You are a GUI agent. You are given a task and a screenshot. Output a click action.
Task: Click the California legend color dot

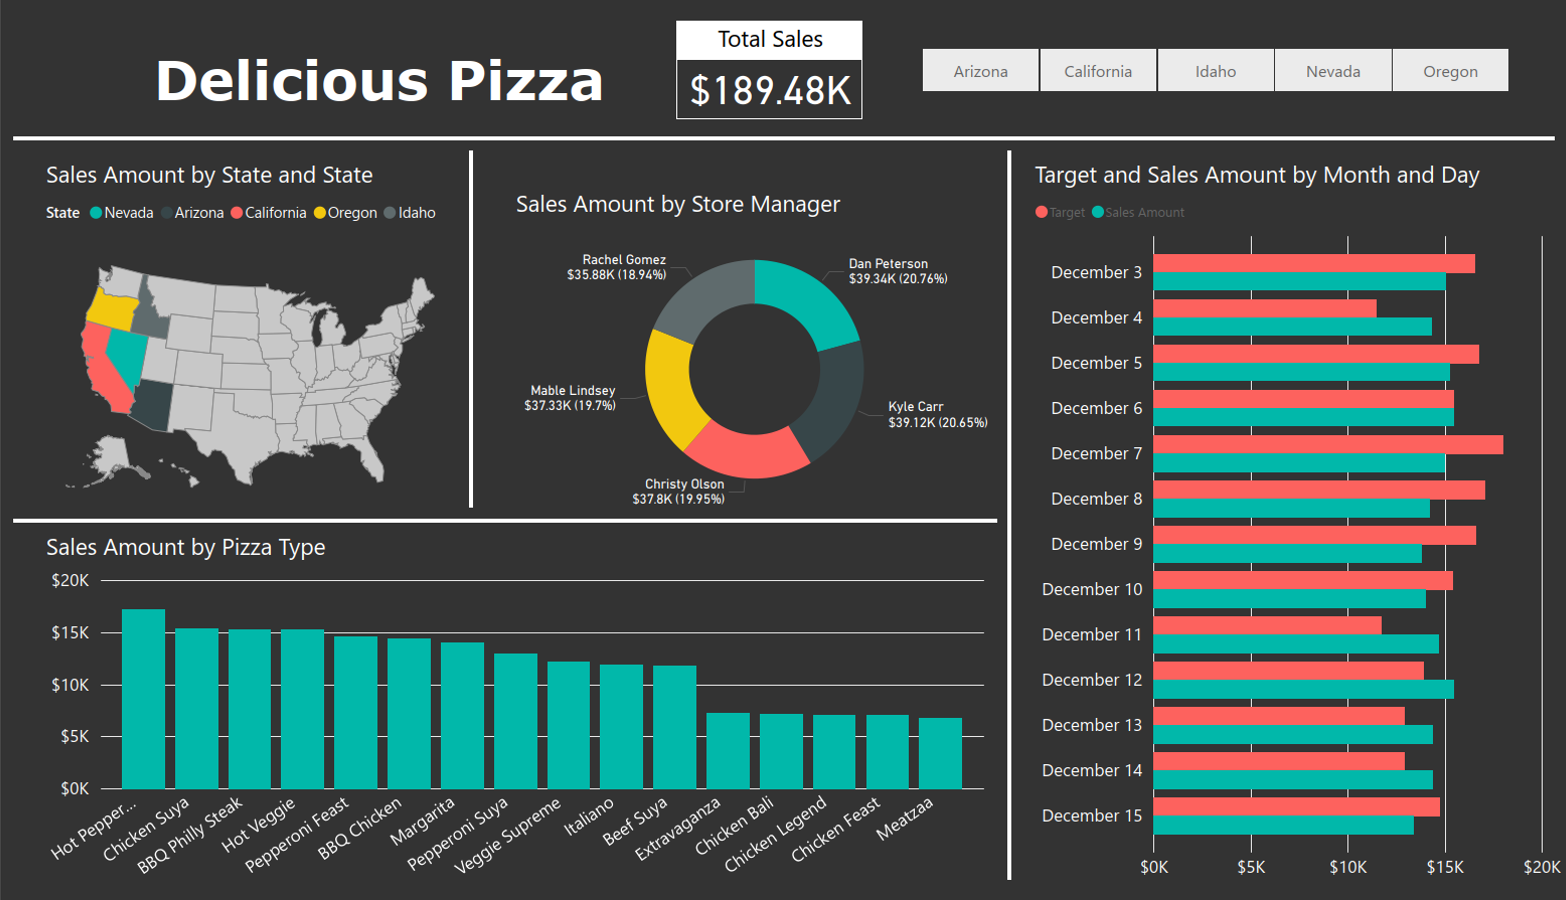pos(237,213)
